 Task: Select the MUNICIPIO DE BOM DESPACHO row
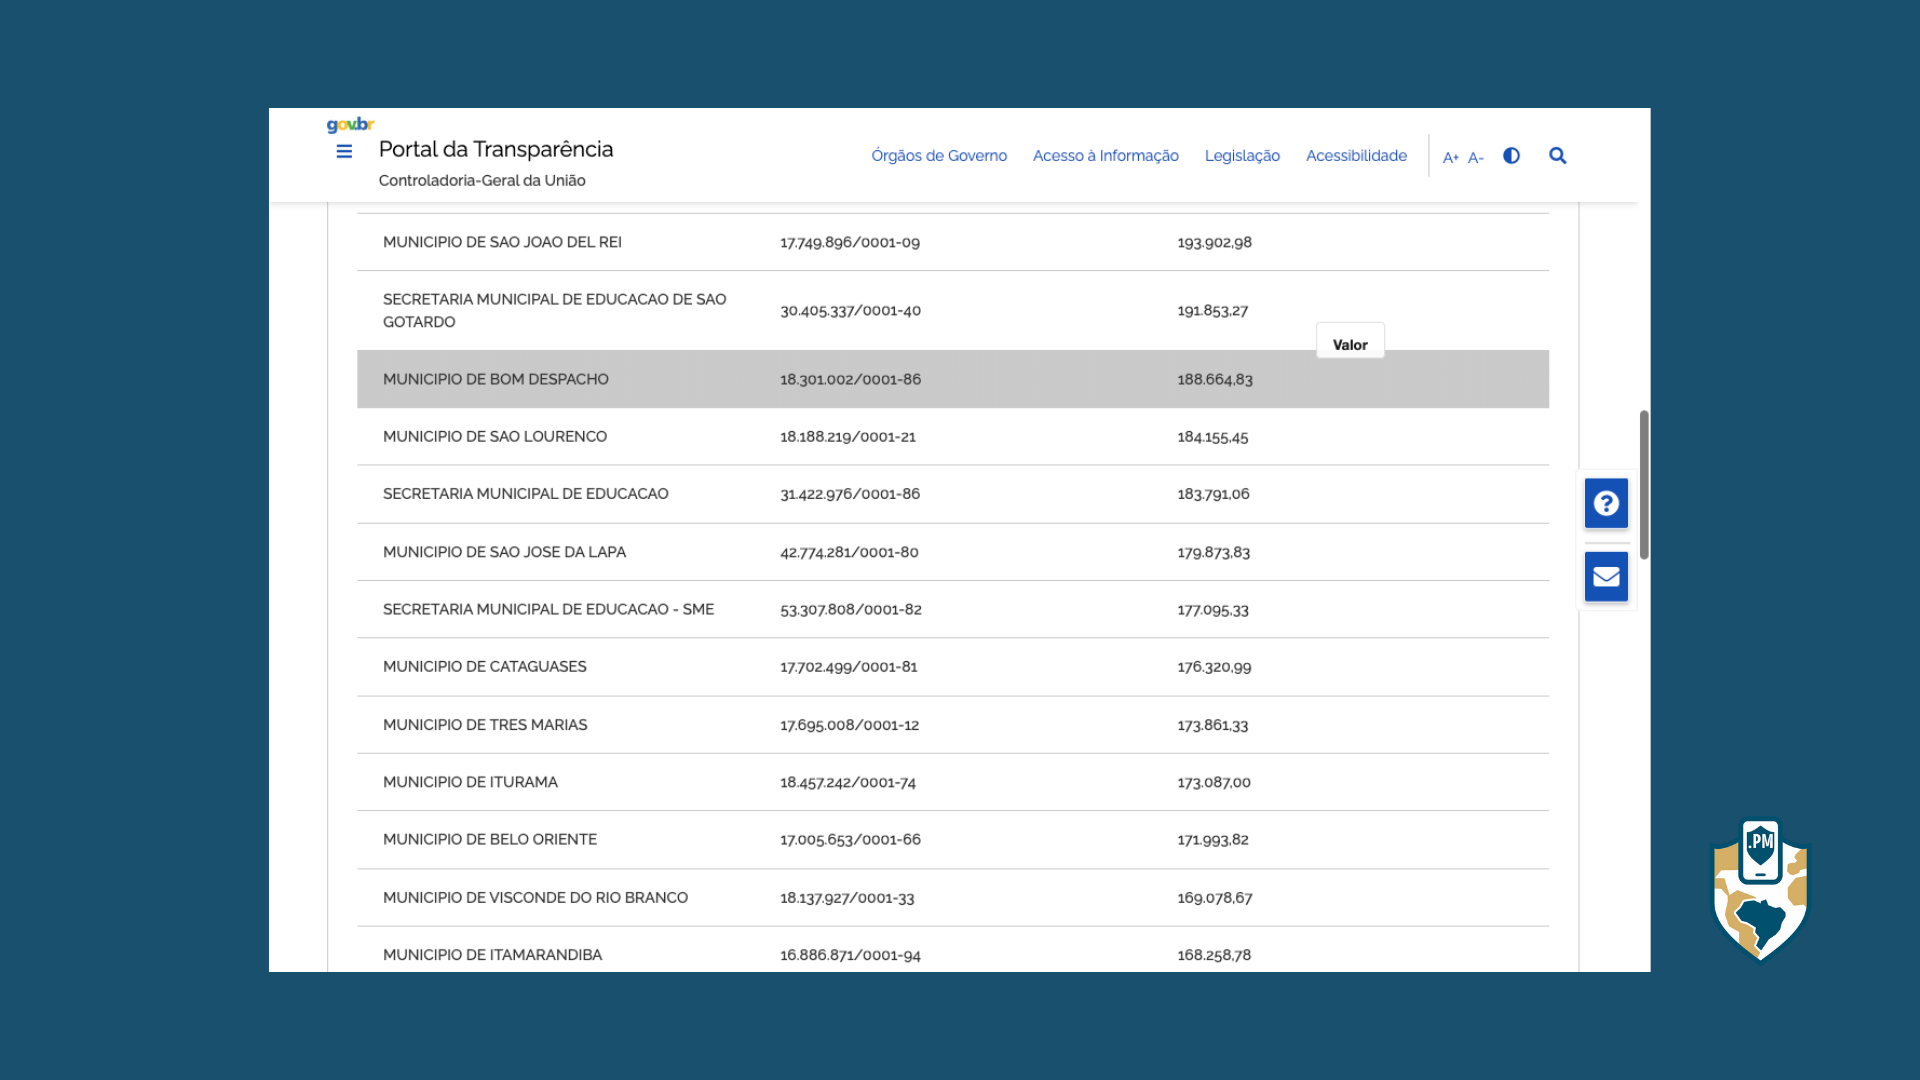tap(495, 379)
